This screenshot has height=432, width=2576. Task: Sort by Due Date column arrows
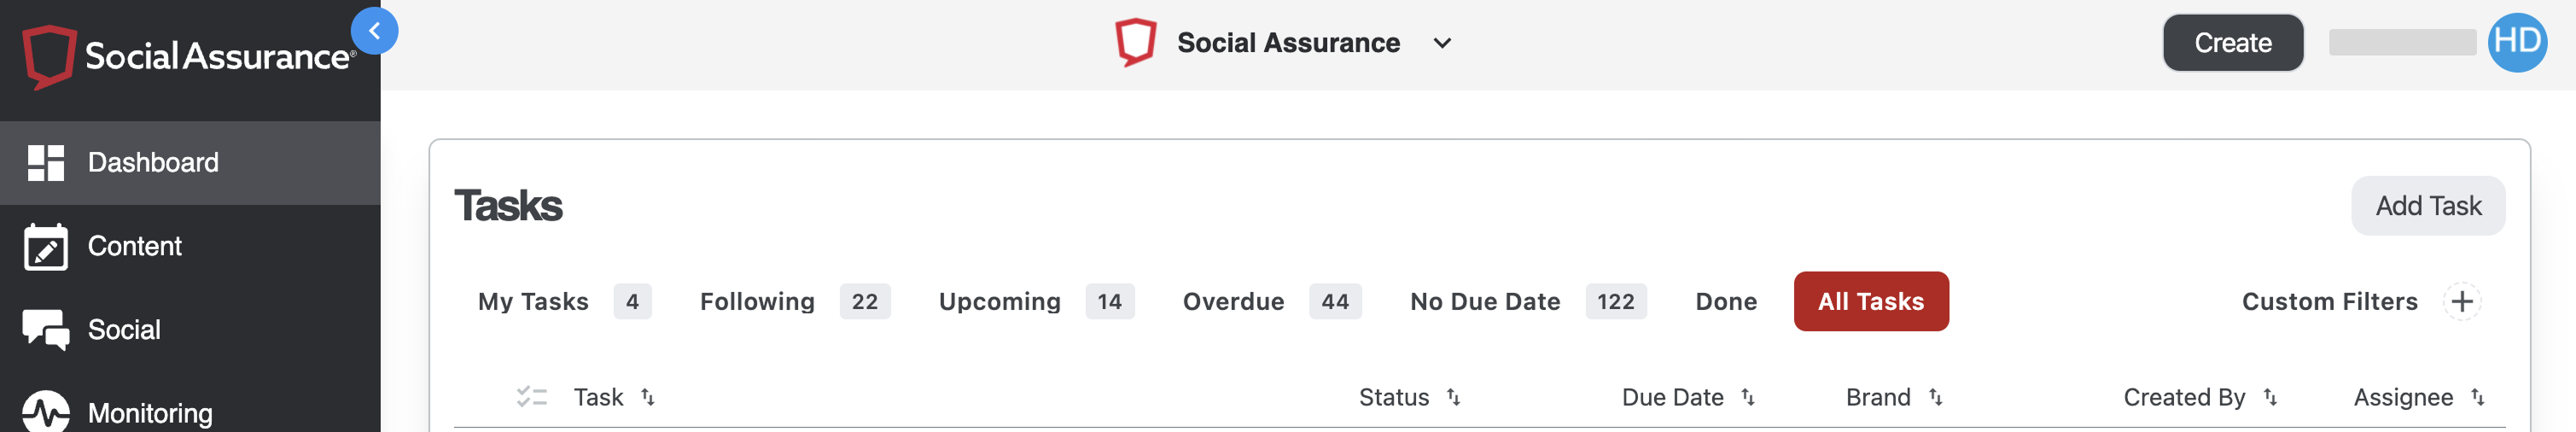tap(1747, 398)
